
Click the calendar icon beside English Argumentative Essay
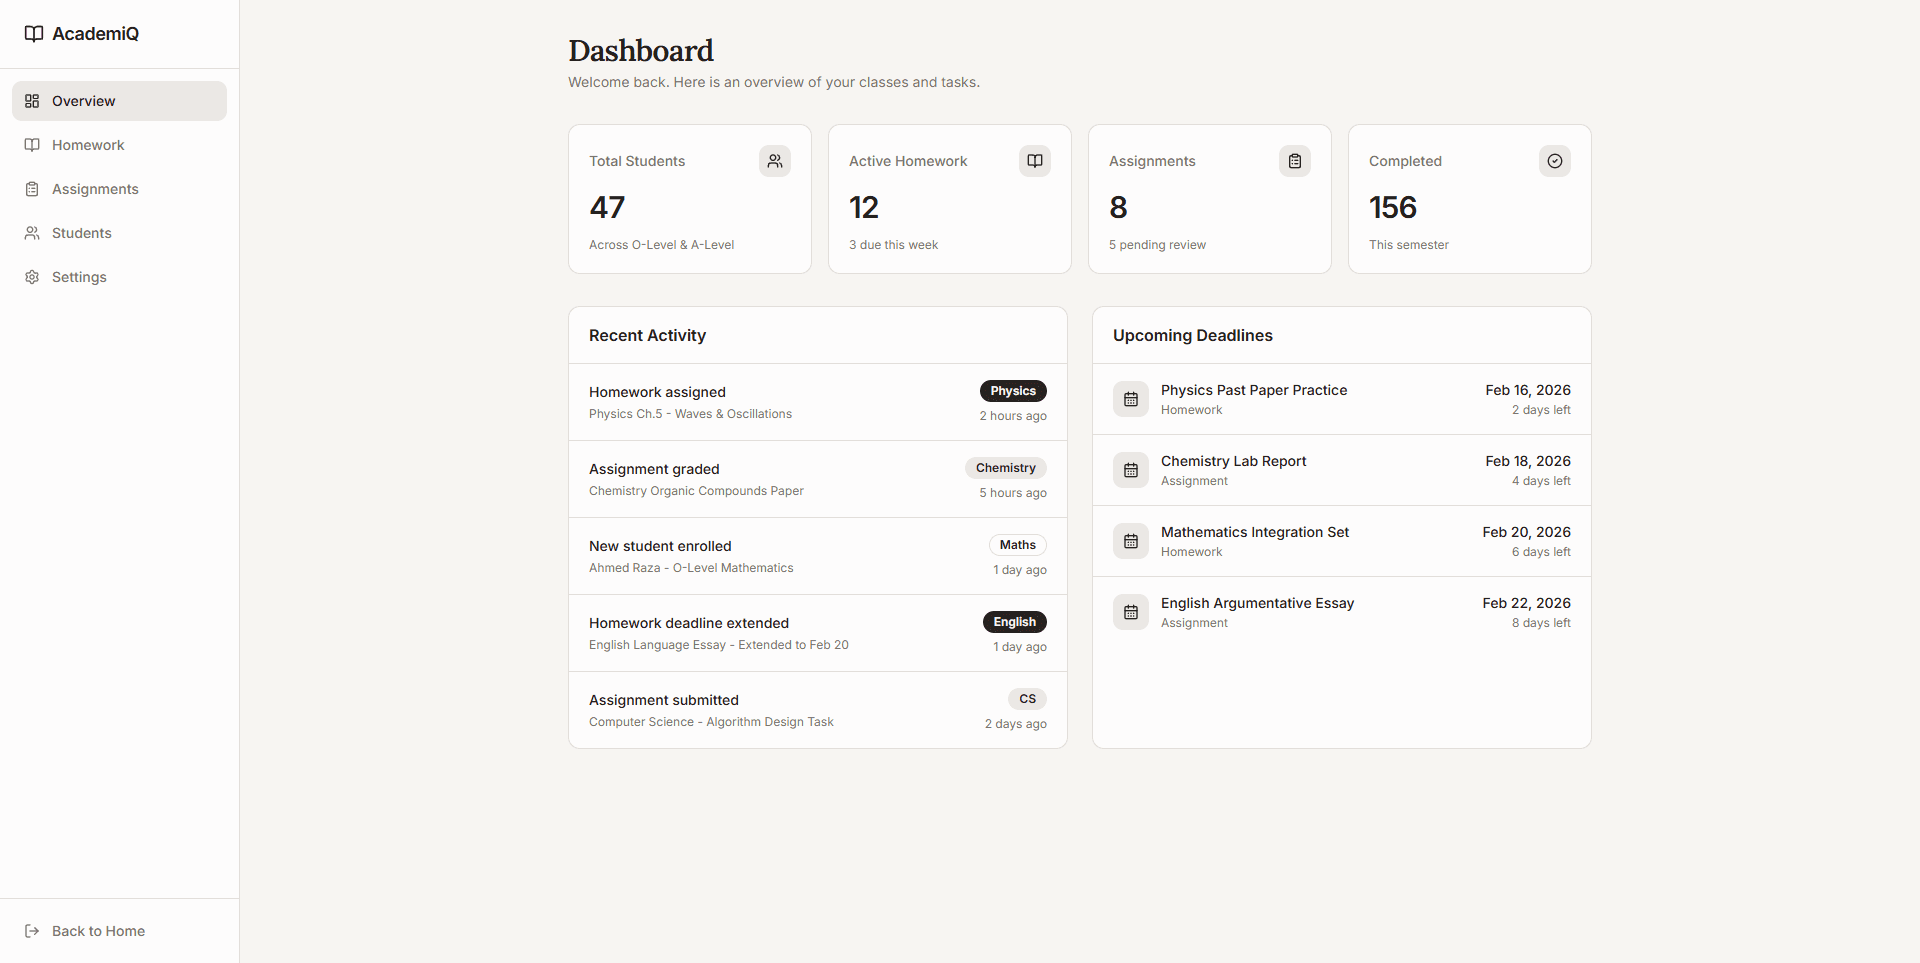pos(1130,612)
